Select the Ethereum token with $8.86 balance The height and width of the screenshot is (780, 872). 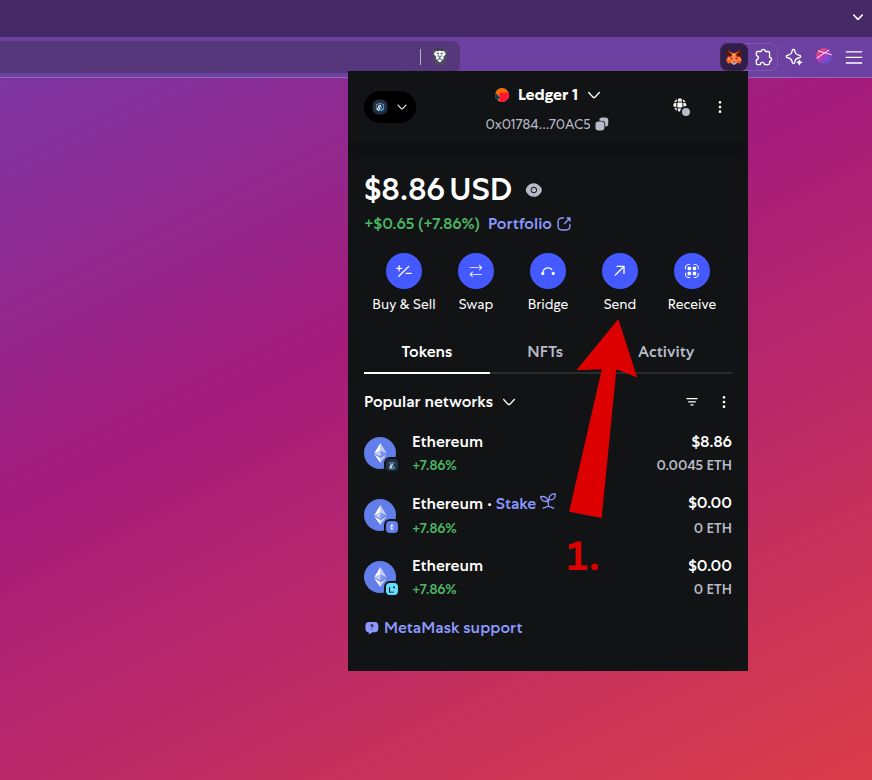coord(548,453)
